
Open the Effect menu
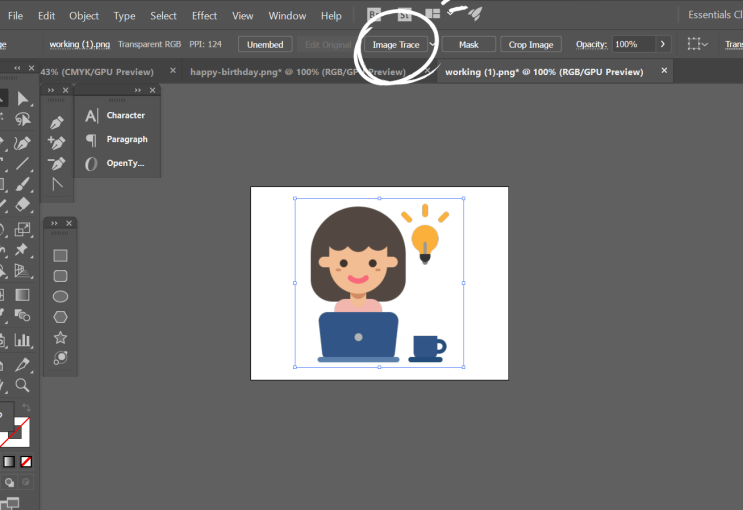[x=204, y=16]
